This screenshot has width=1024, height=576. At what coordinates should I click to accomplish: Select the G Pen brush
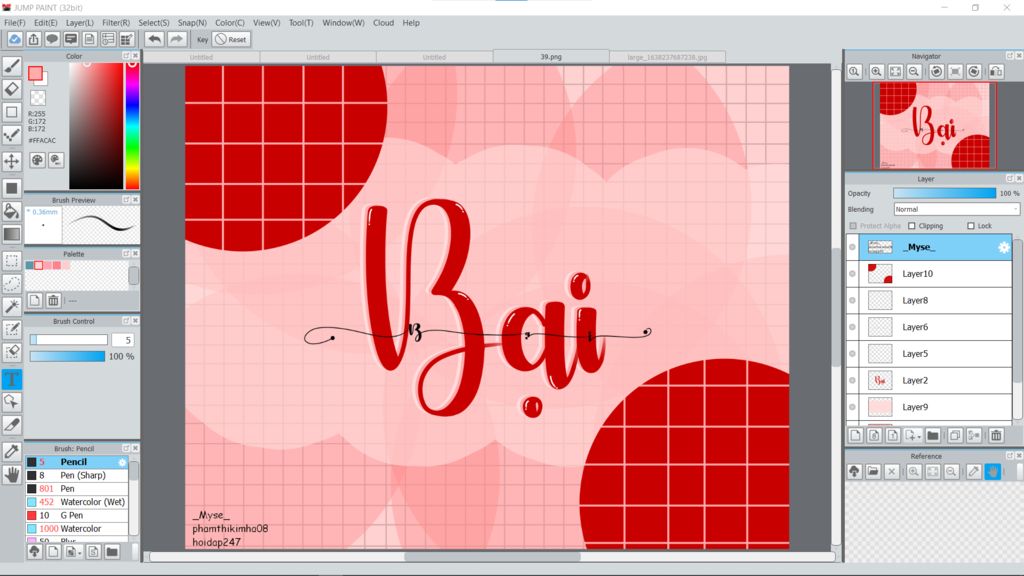(77, 515)
